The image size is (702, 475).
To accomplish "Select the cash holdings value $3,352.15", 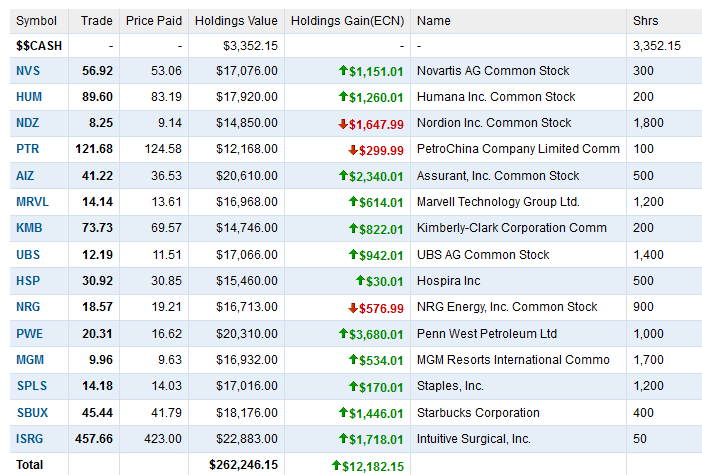I will click(x=250, y=46).
